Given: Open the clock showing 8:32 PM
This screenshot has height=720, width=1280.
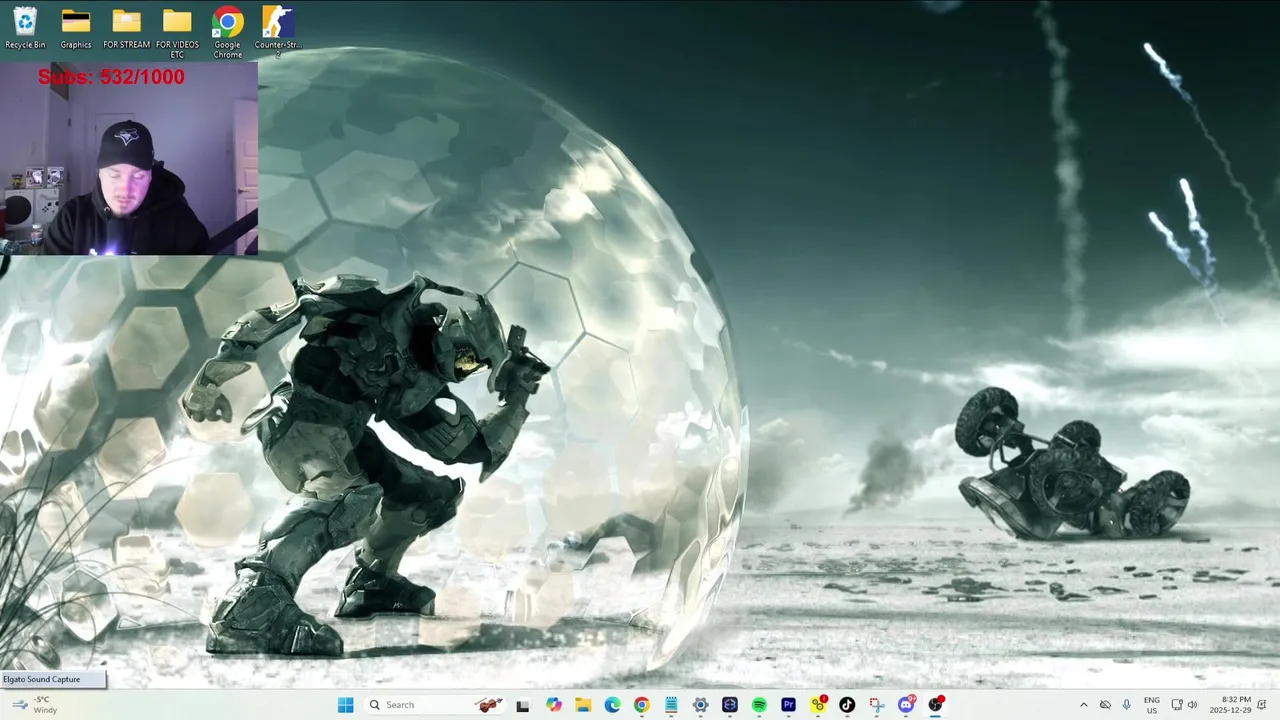Looking at the screenshot, I should (x=1230, y=705).
